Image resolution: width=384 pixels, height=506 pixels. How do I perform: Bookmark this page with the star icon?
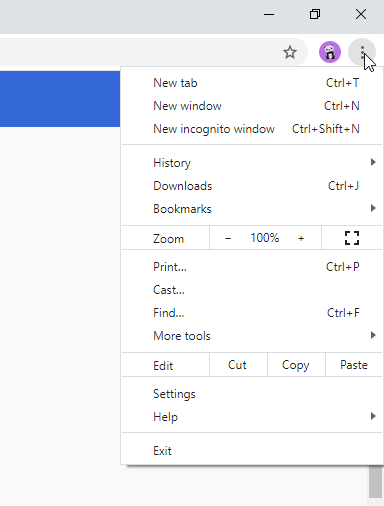(x=290, y=52)
